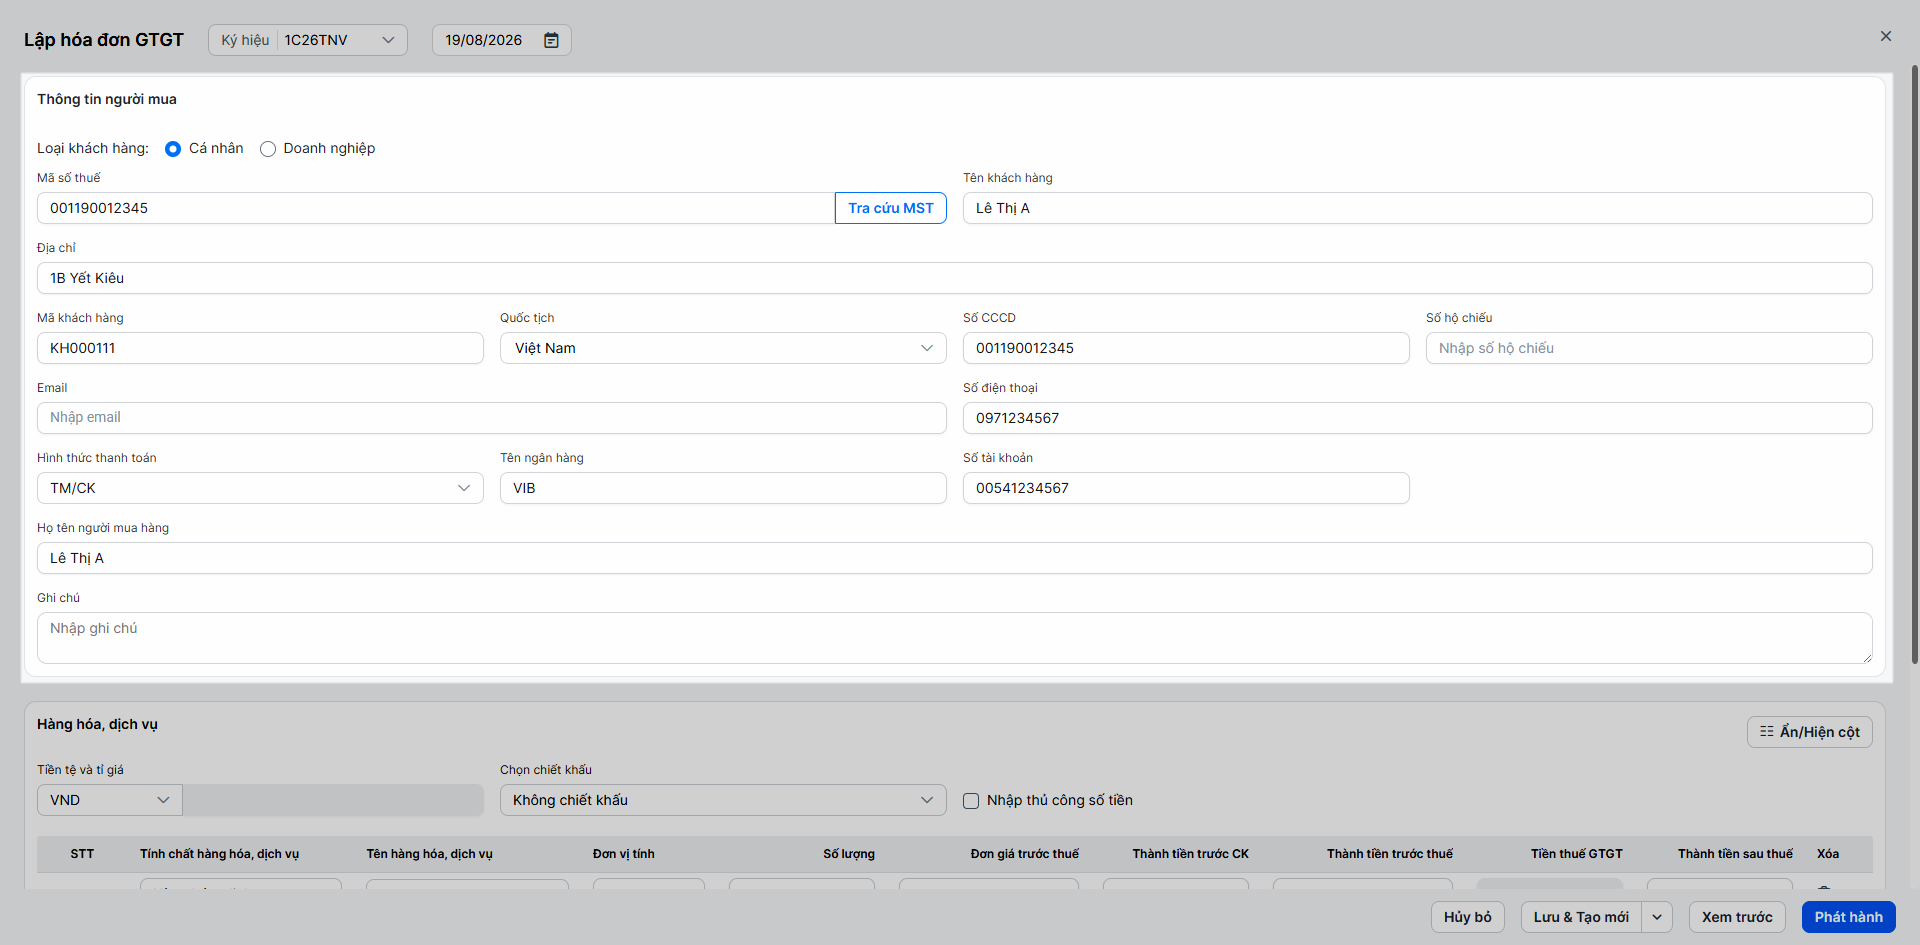Image resolution: width=1920 pixels, height=945 pixels.
Task: Click the Lưu & Tạo mới button
Action: point(1581,917)
